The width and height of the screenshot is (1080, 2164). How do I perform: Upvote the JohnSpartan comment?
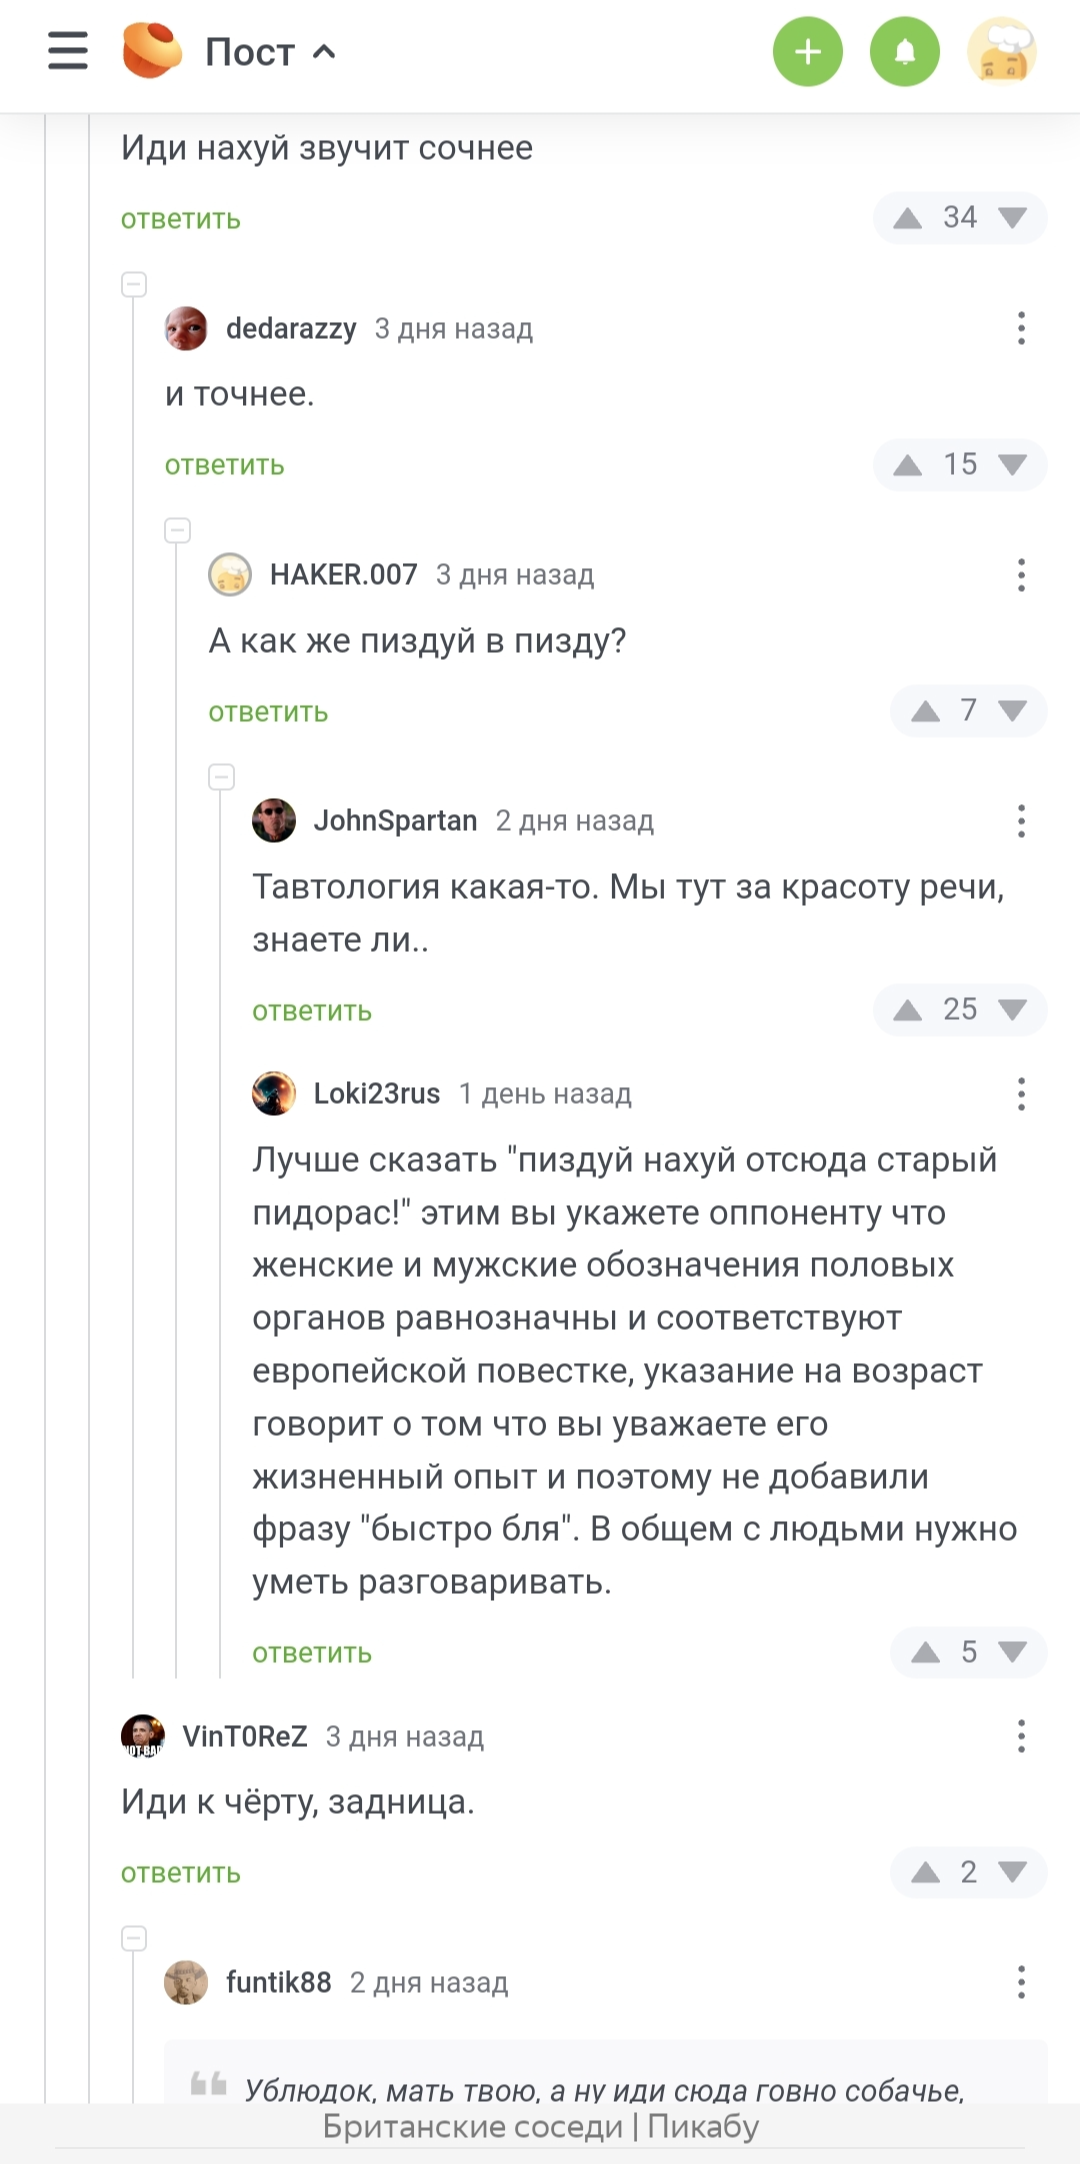click(908, 1010)
